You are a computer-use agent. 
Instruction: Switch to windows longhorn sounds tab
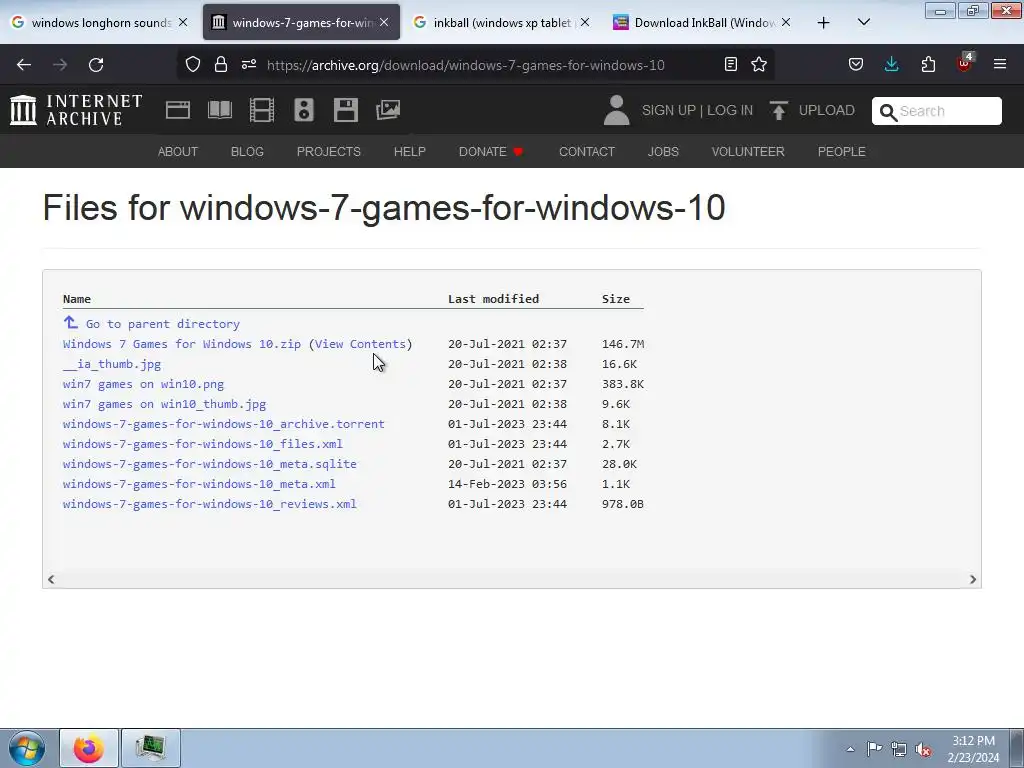pos(100,22)
